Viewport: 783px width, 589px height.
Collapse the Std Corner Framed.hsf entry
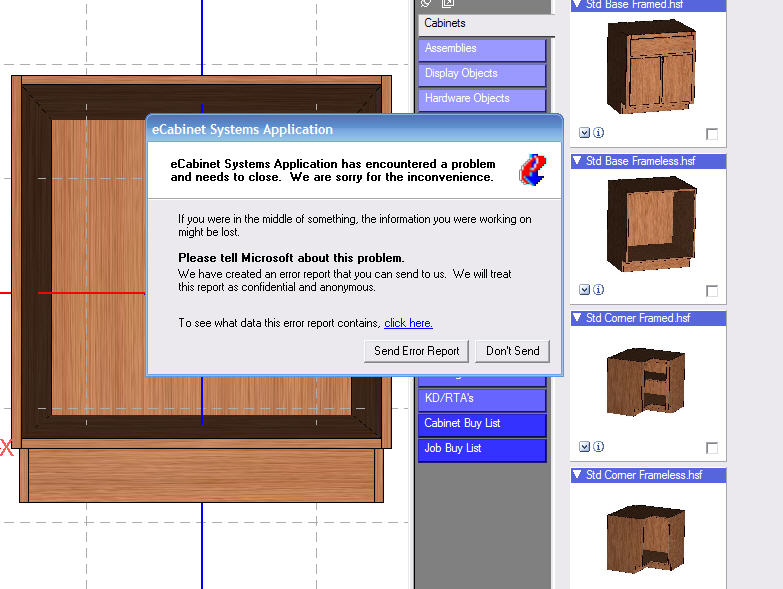coord(577,317)
